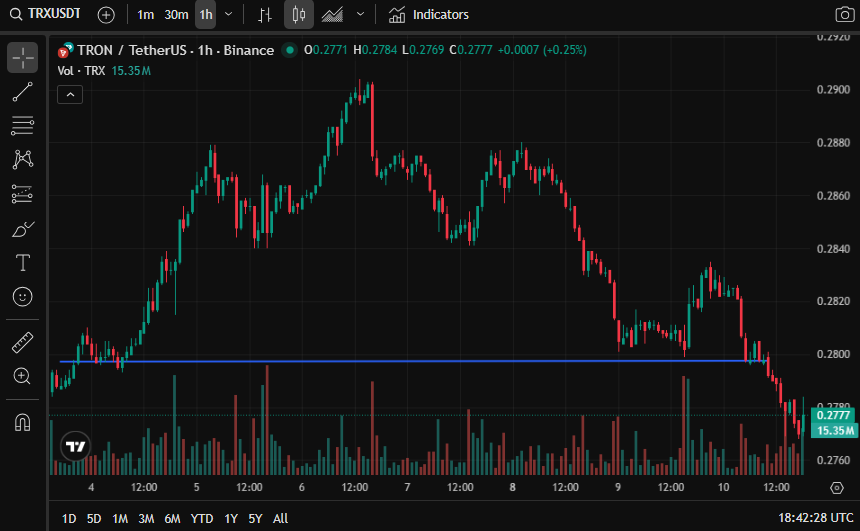The width and height of the screenshot is (860, 531).
Task: Open the Fibonacci retracement tools
Action: point(22,126)
